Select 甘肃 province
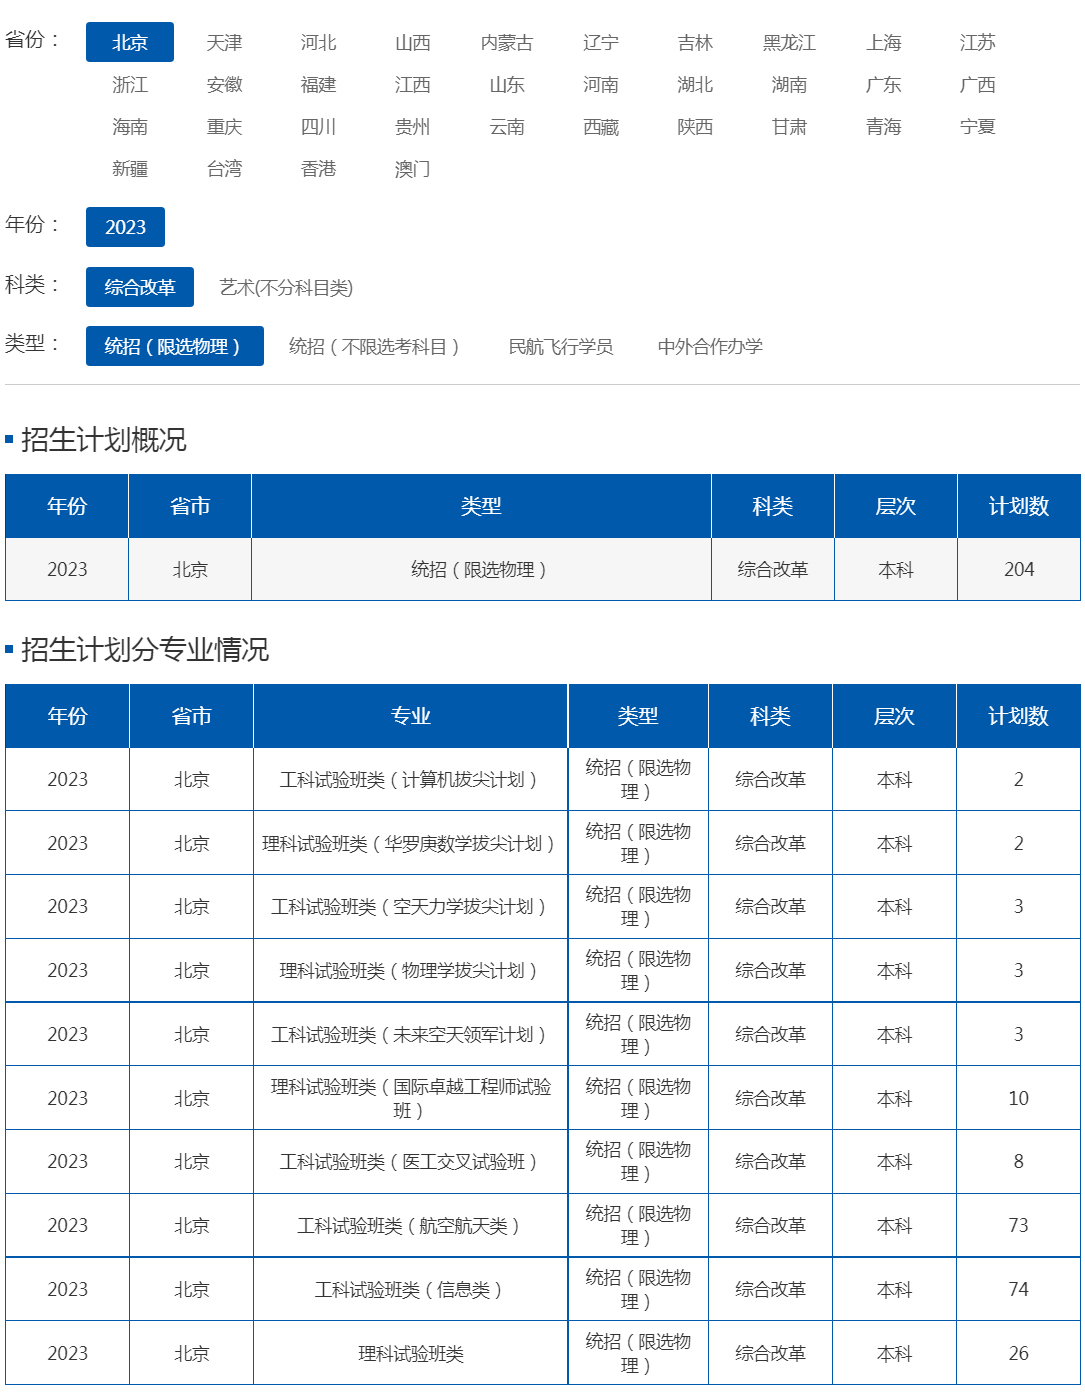Viewport: 1085px width, 1392px height. coord(789,126)
